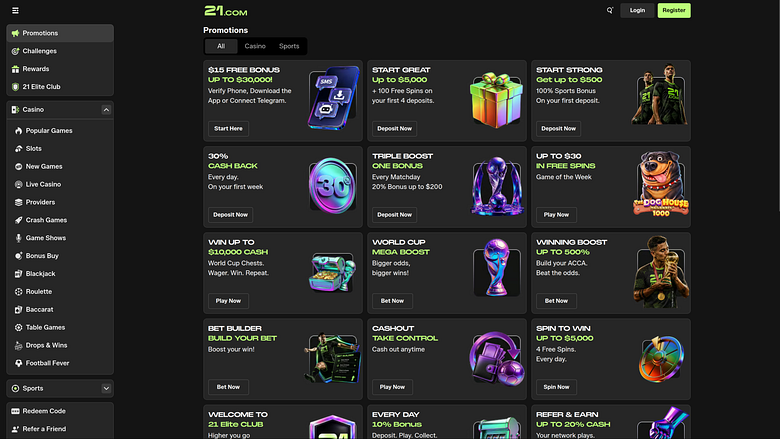Click Deposit Now on Triple Boost card
The height and width of the screenshot is (439, 780).
[x=394, y=215]
